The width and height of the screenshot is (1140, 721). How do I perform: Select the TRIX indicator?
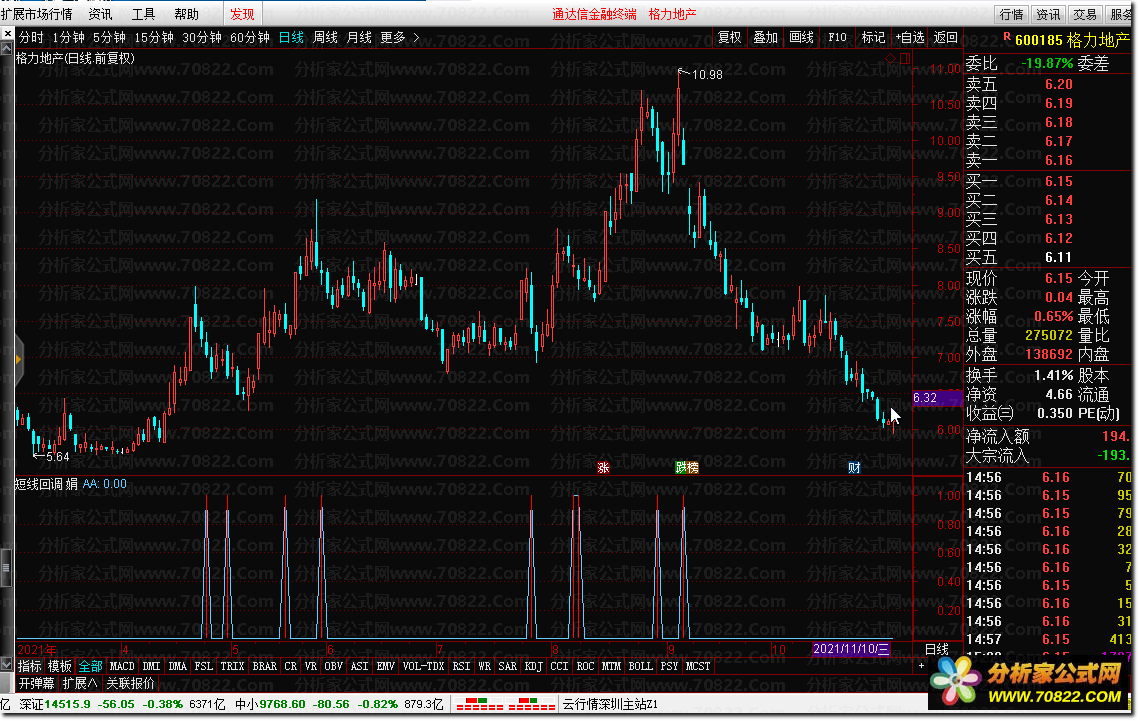(232, 666)
